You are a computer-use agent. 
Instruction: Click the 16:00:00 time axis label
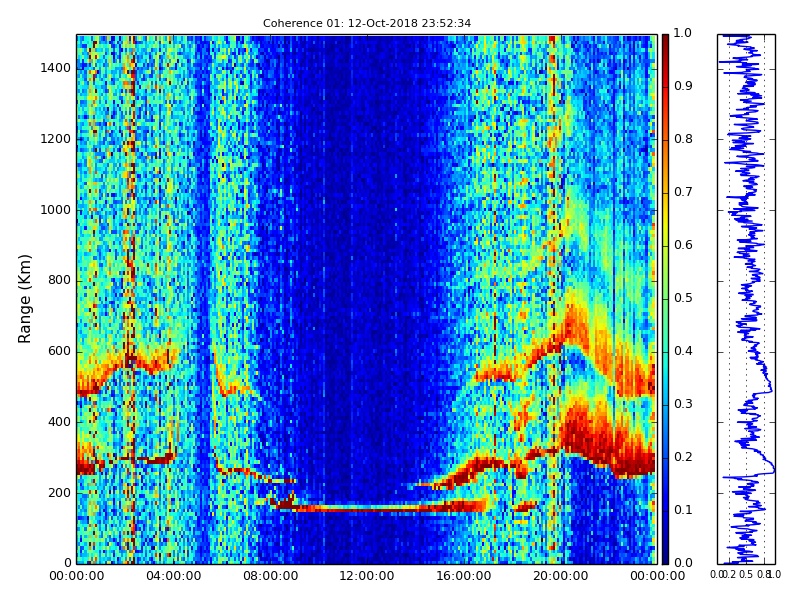coord(464,576)
